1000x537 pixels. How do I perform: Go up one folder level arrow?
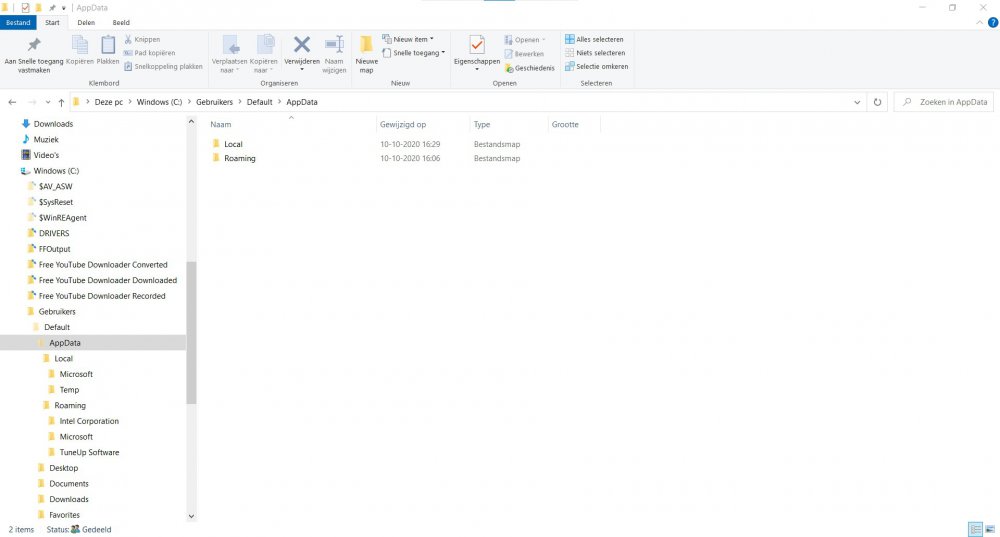[x=62, y=102]
